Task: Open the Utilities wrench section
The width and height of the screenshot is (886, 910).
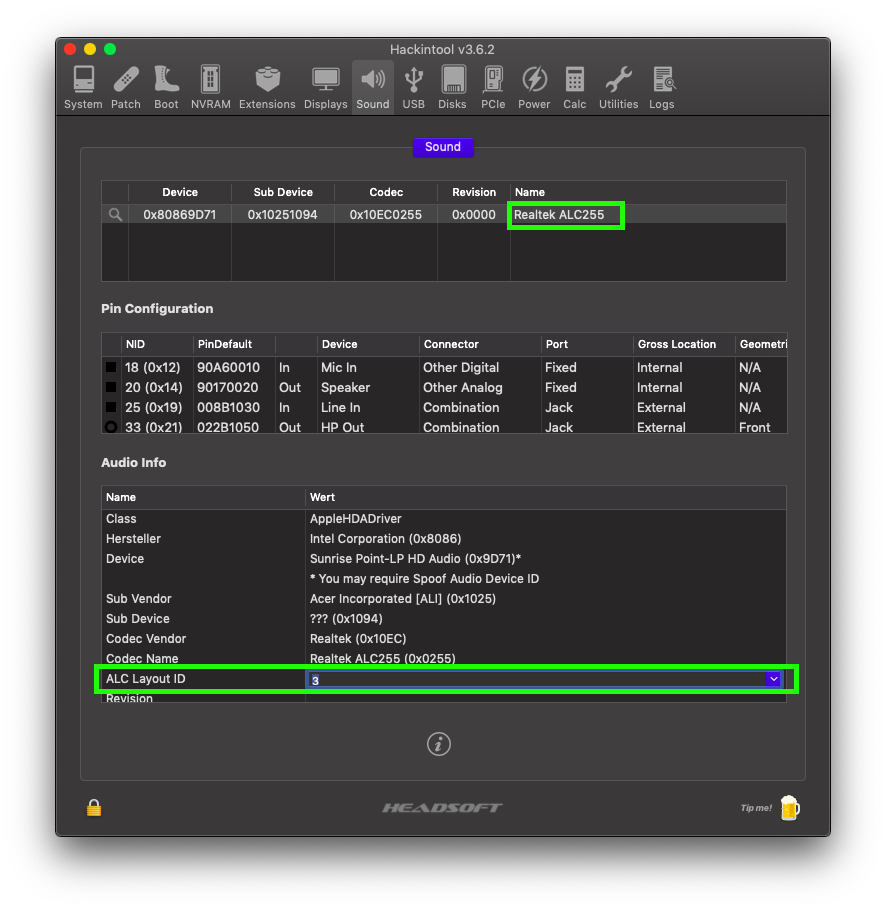Action: 619,87
